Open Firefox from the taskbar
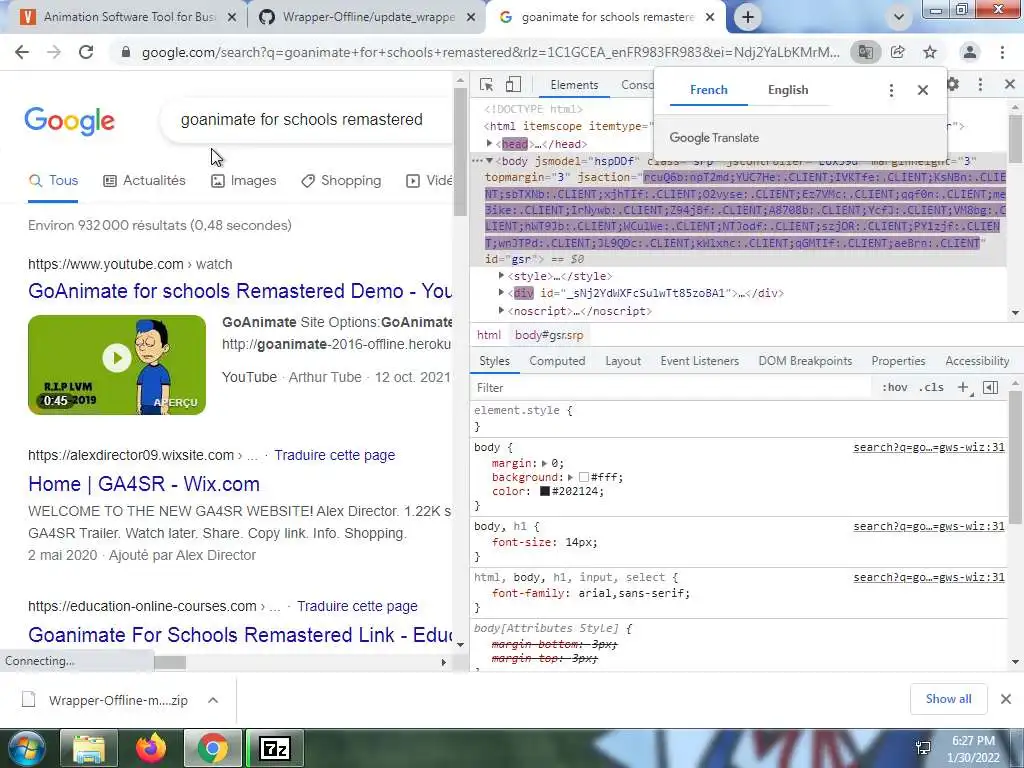 [151, 748]
